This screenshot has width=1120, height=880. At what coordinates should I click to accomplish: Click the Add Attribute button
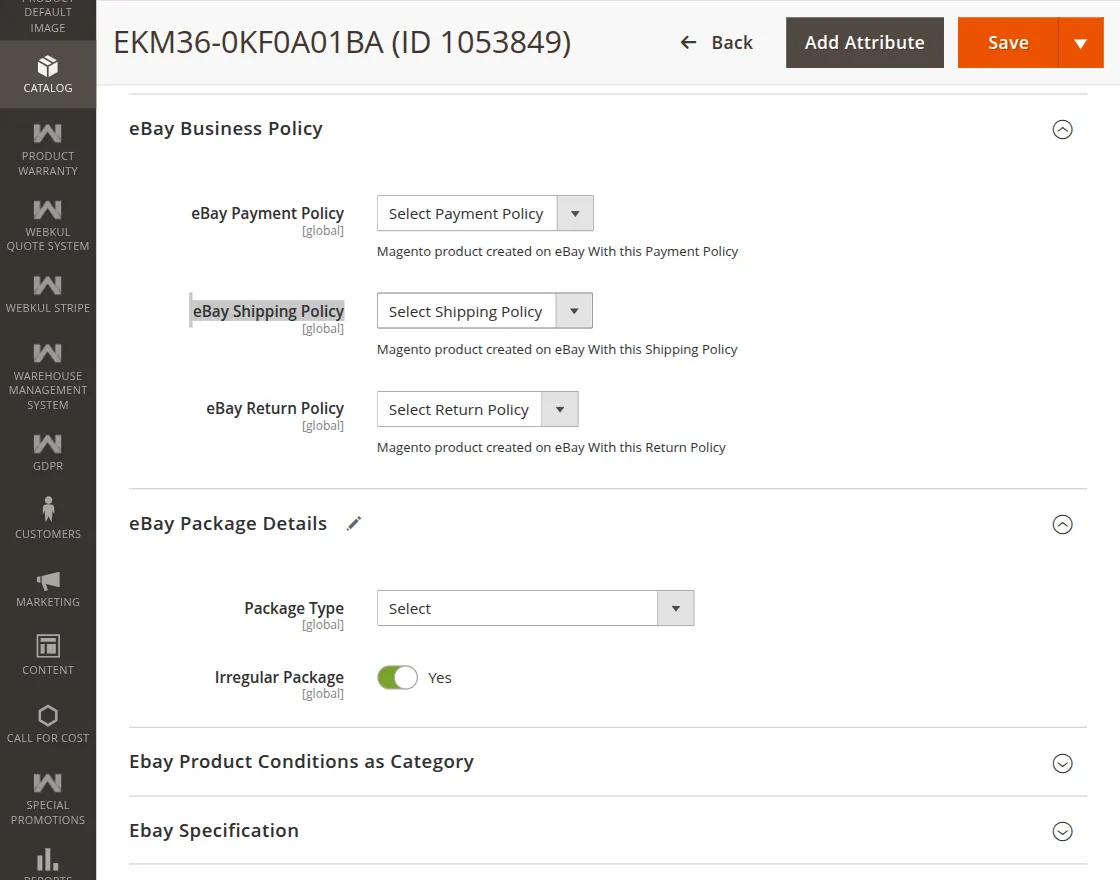point(864,43)
